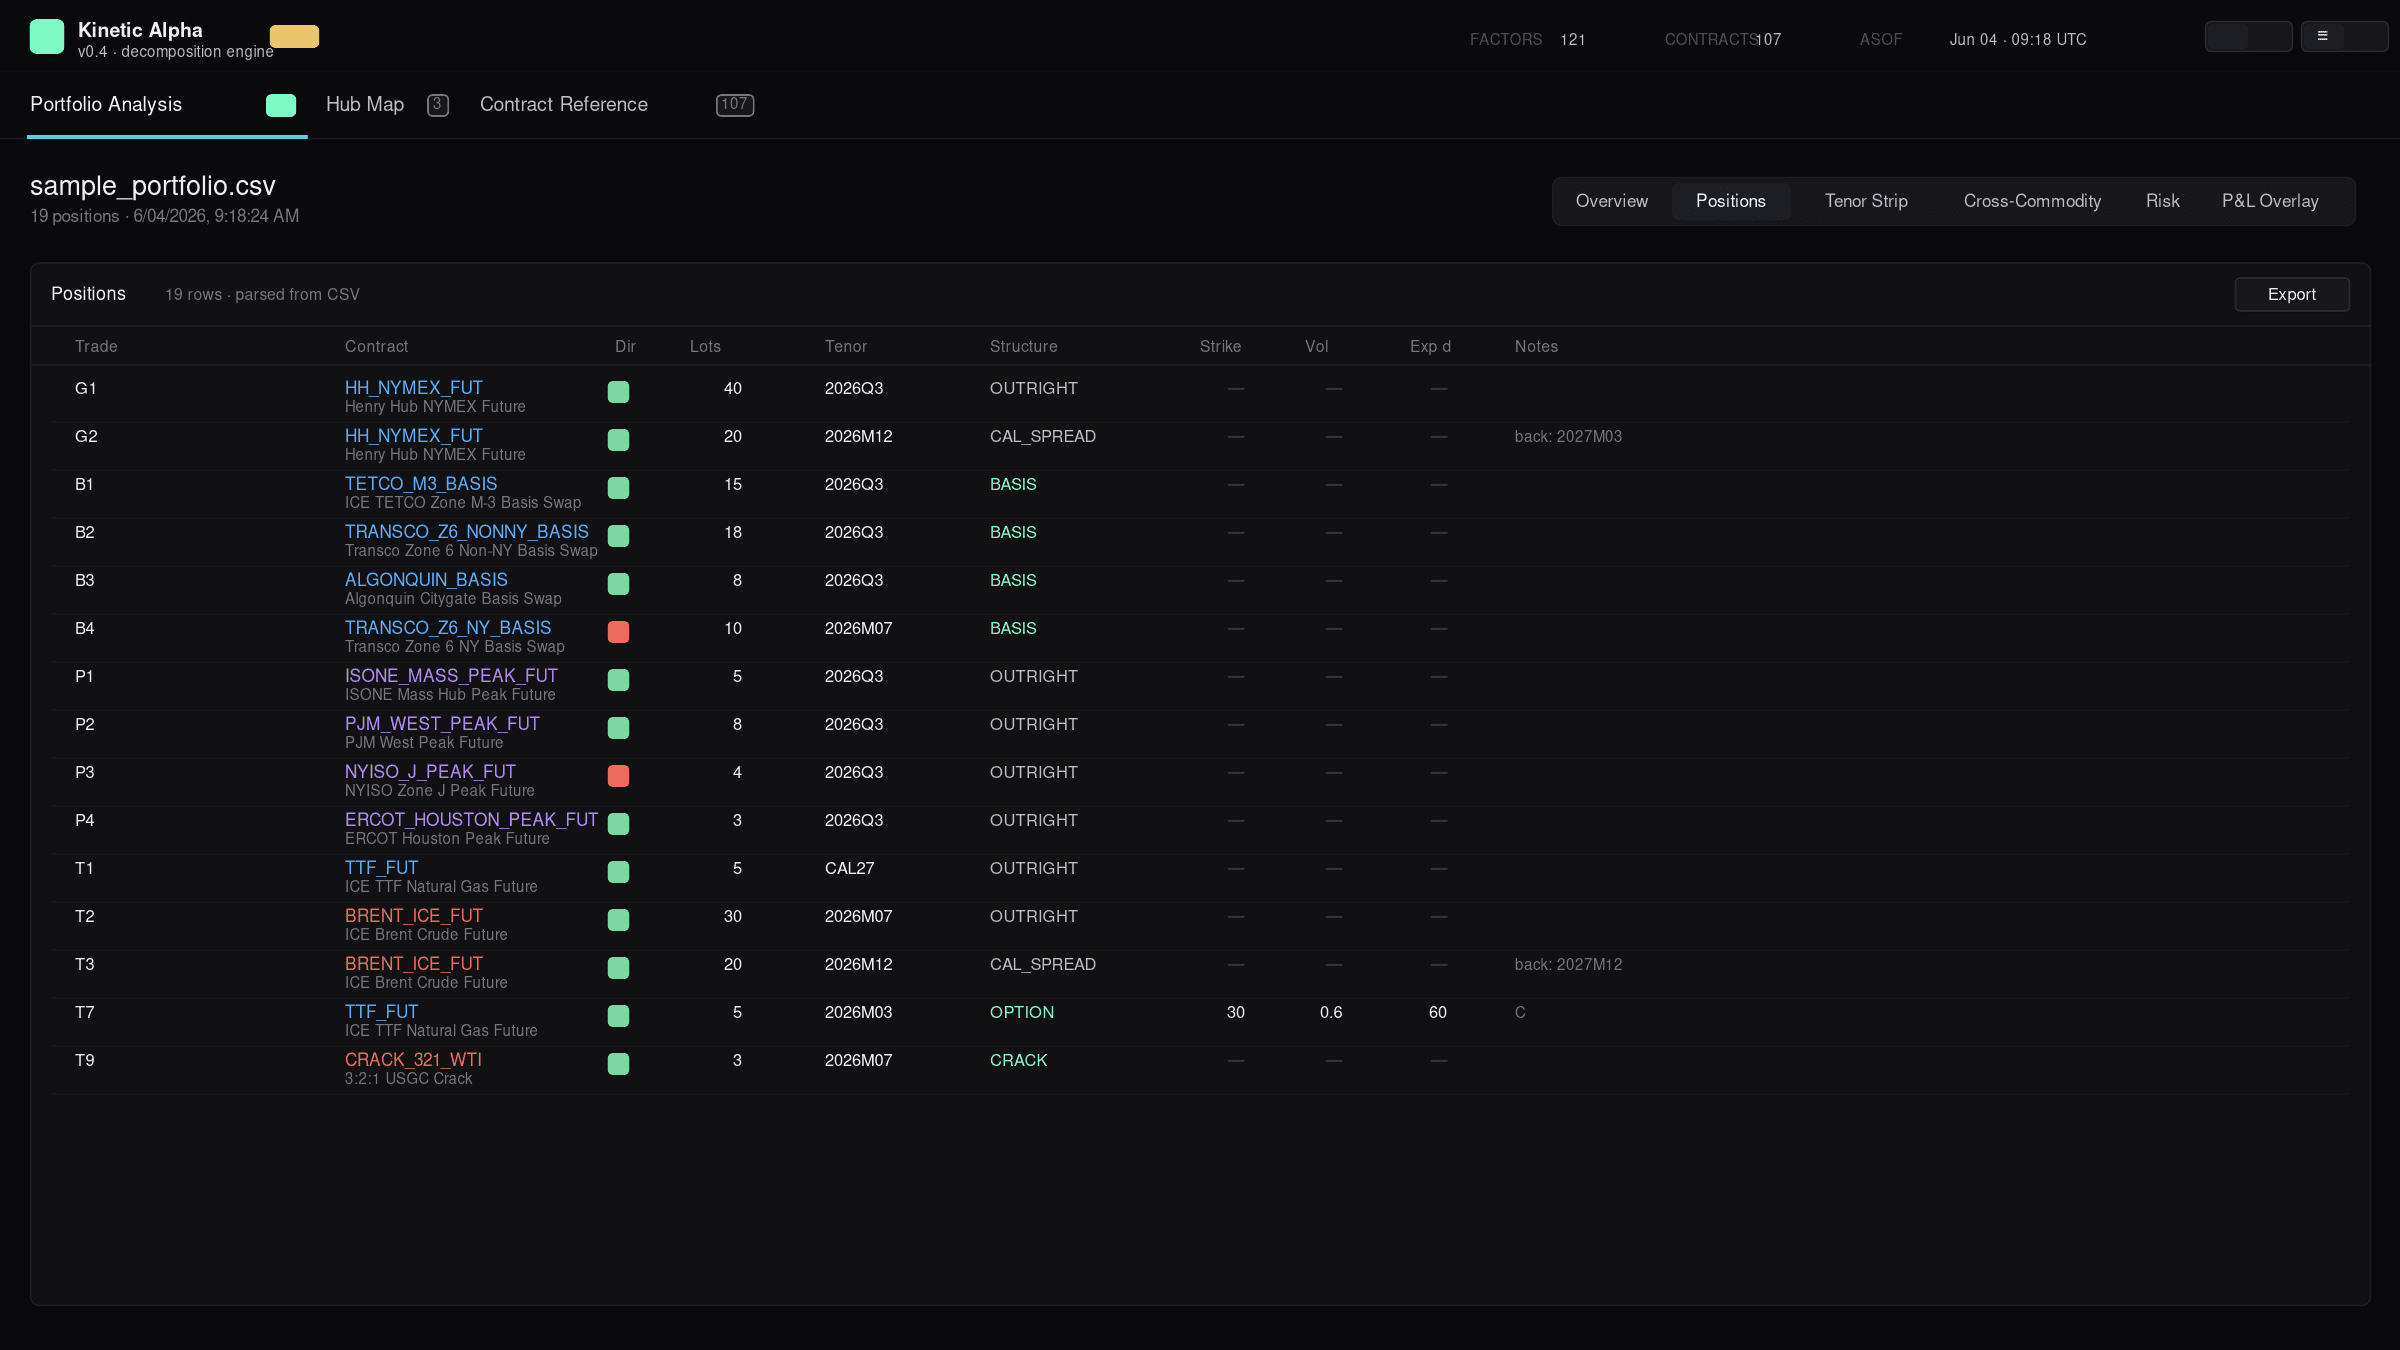Click green direction marker for ISONE_MASS_PEAK_FUT row

619,680
